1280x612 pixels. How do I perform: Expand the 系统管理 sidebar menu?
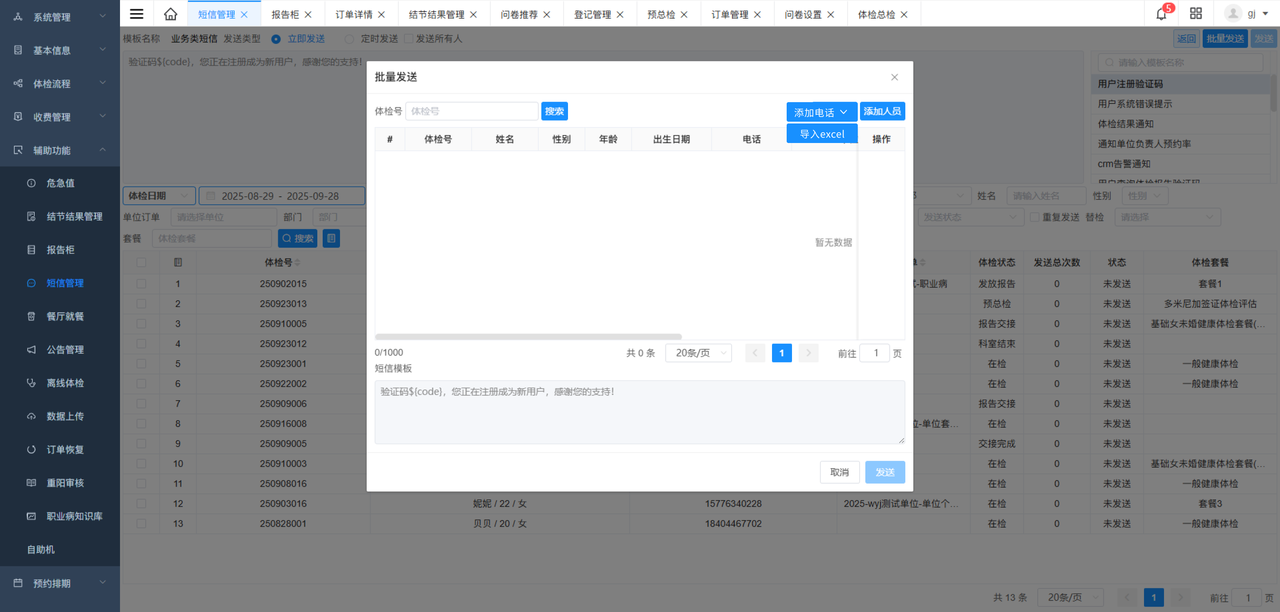[x=60, y=17]
